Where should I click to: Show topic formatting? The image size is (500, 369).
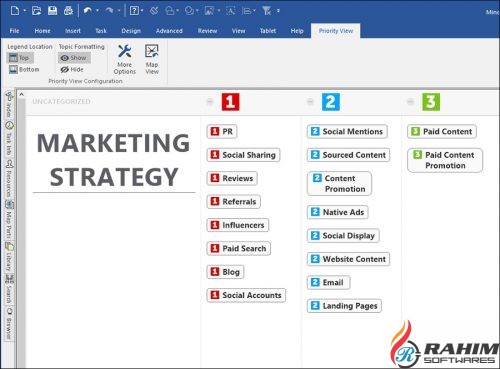pyautogui.click(x=74, y=58)
